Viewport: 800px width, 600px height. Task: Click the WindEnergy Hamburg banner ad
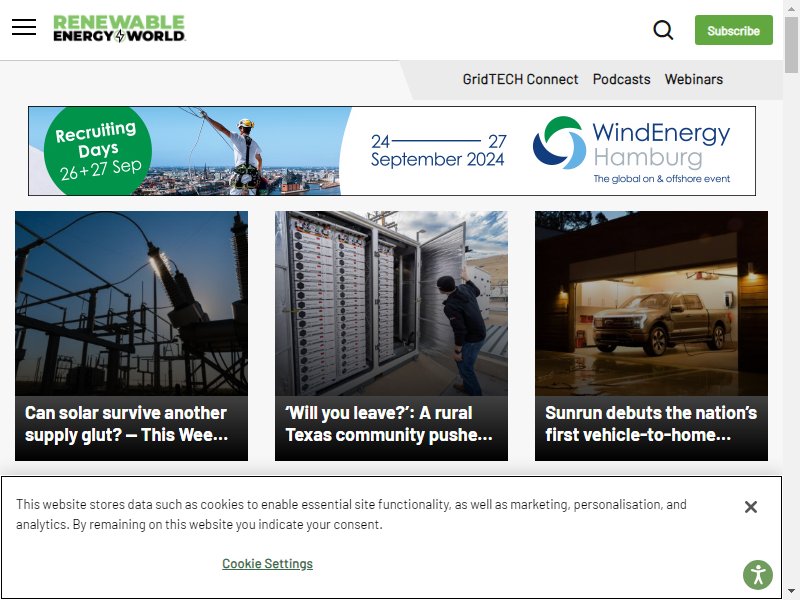[392, 151]
